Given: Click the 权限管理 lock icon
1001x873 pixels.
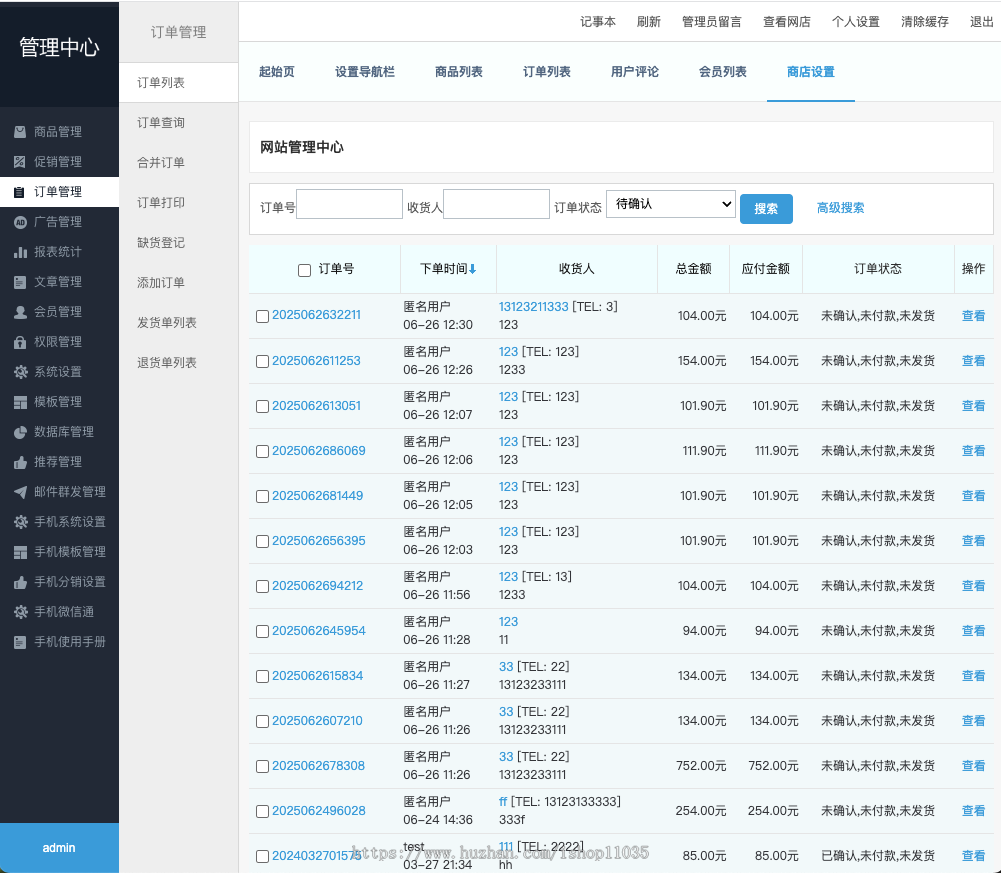Looking at the screenshot, I should 20,342.
